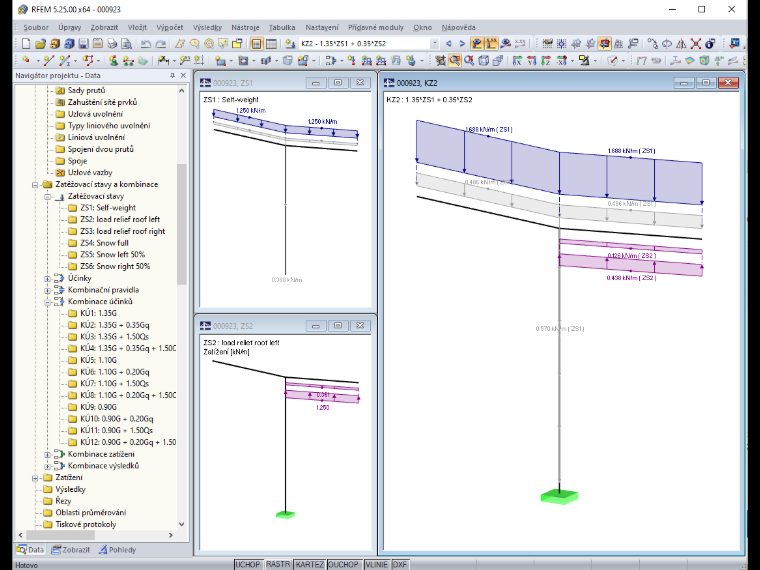Toggle the show loads eye button

[x=477, y=44]
